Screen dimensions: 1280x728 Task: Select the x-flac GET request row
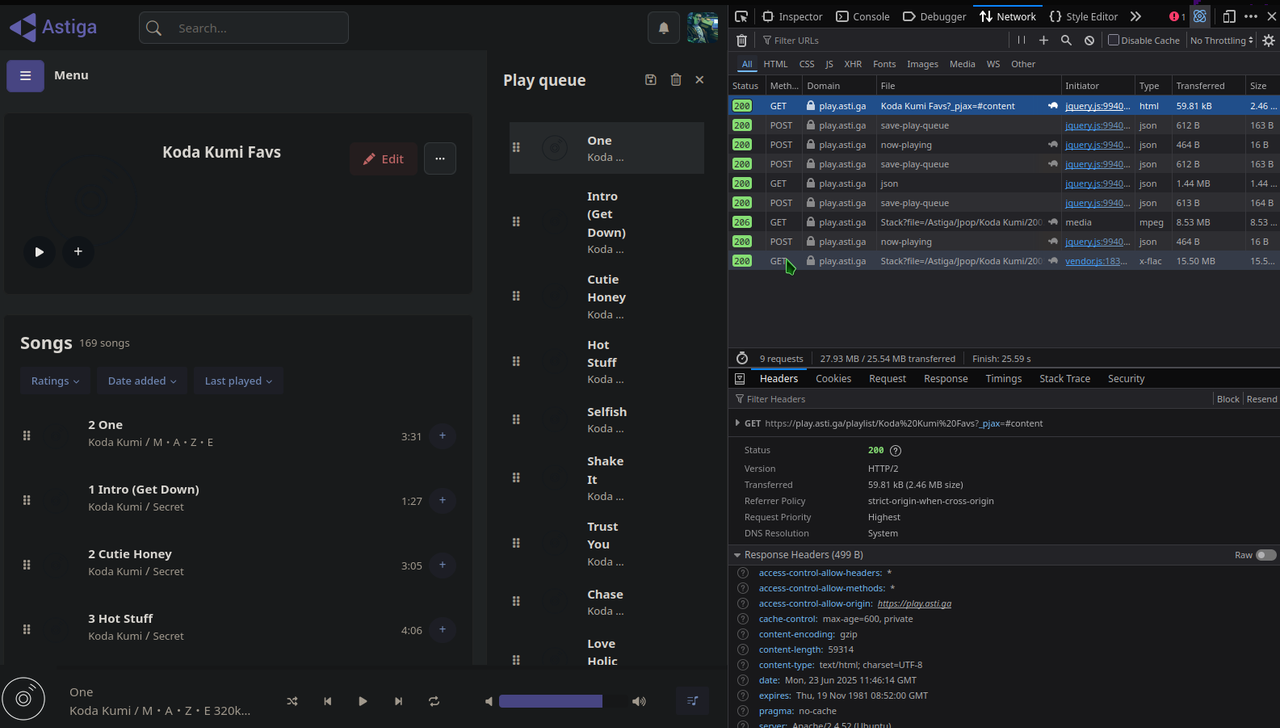click(x=1004, y=261)
